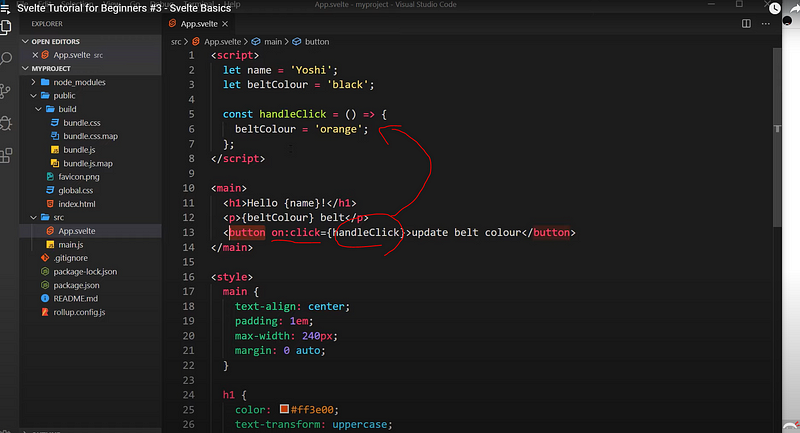
Task: Click the global.css file icon
Action: coord(50,190)
